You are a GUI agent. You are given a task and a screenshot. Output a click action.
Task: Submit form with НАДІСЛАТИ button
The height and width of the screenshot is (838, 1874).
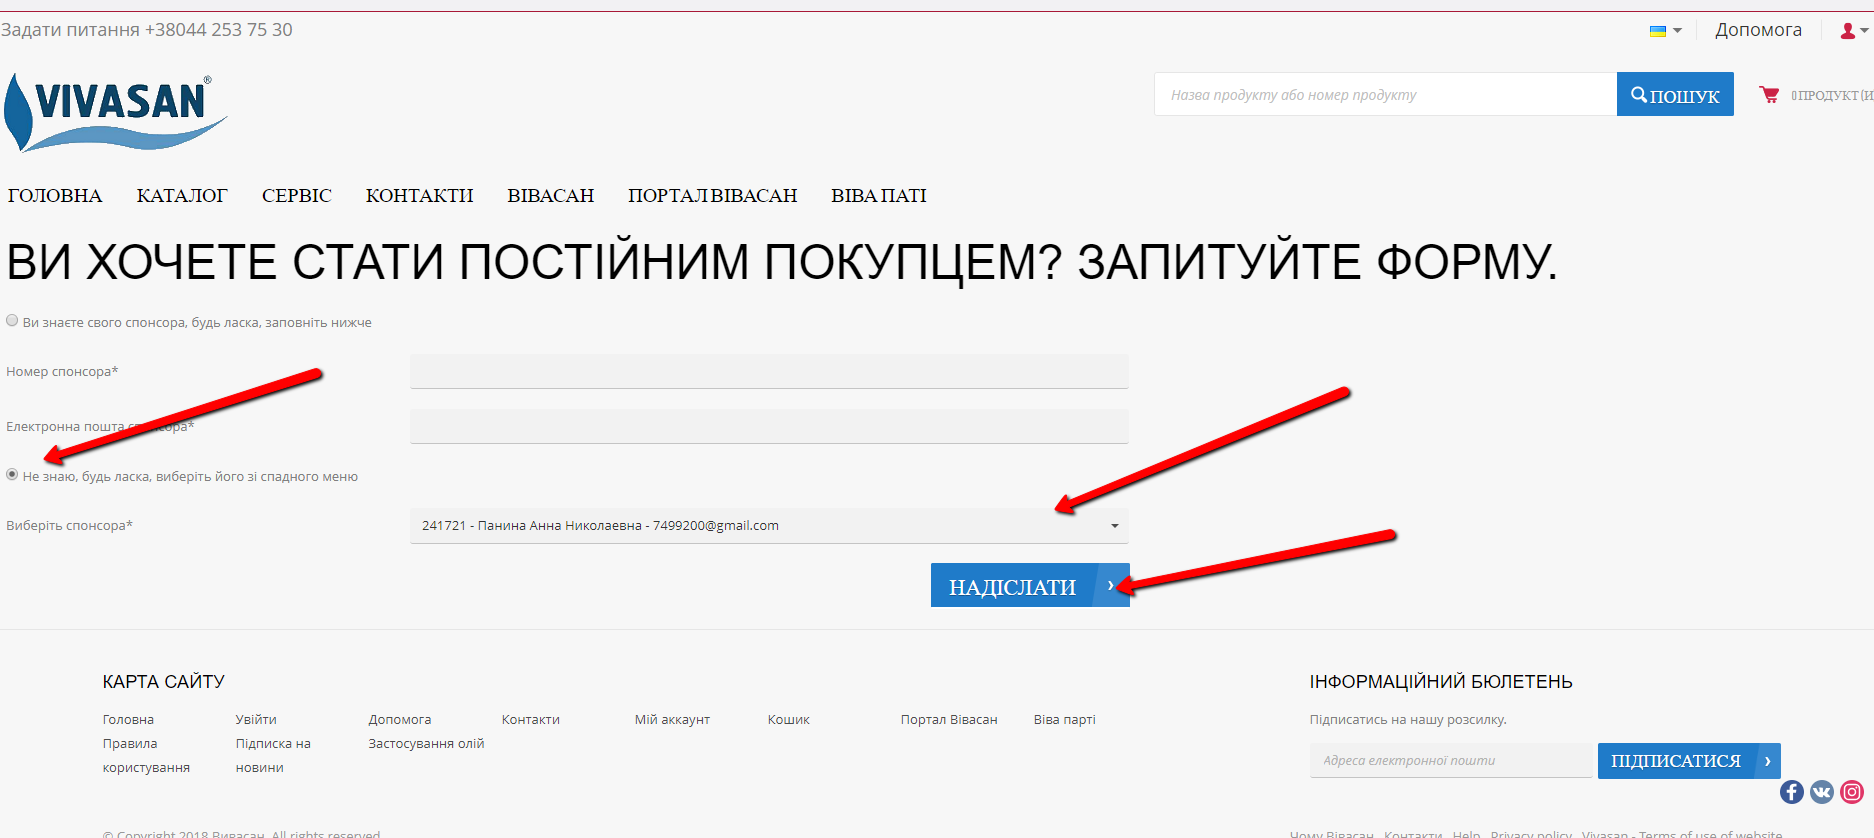pyautogui.click(x=1030, y=586)
